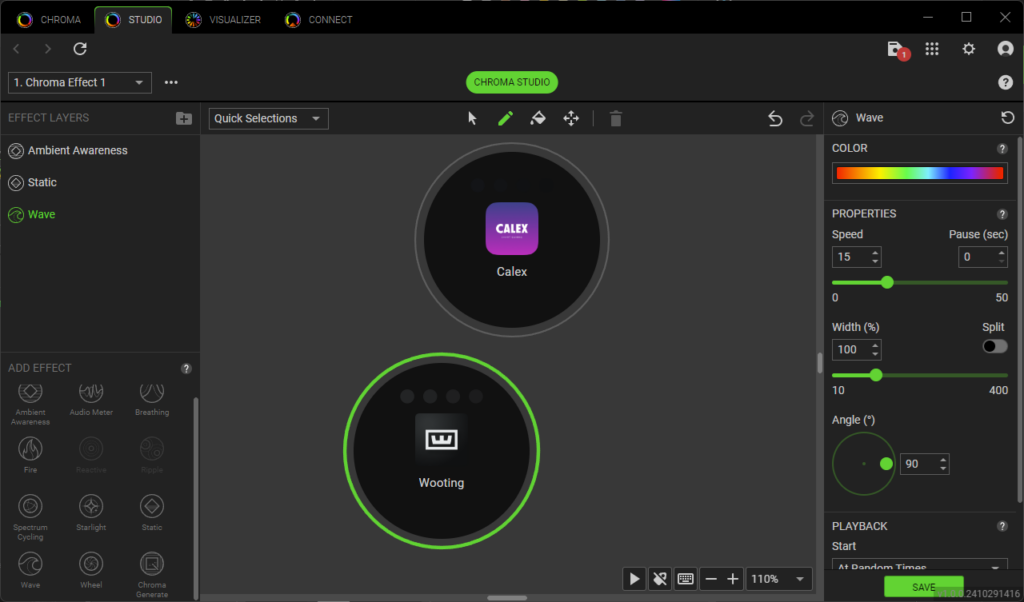This screenshot has width=1024, height=602.
Task: Refresh using the reload icon
Action: click(x=80, y=49)
